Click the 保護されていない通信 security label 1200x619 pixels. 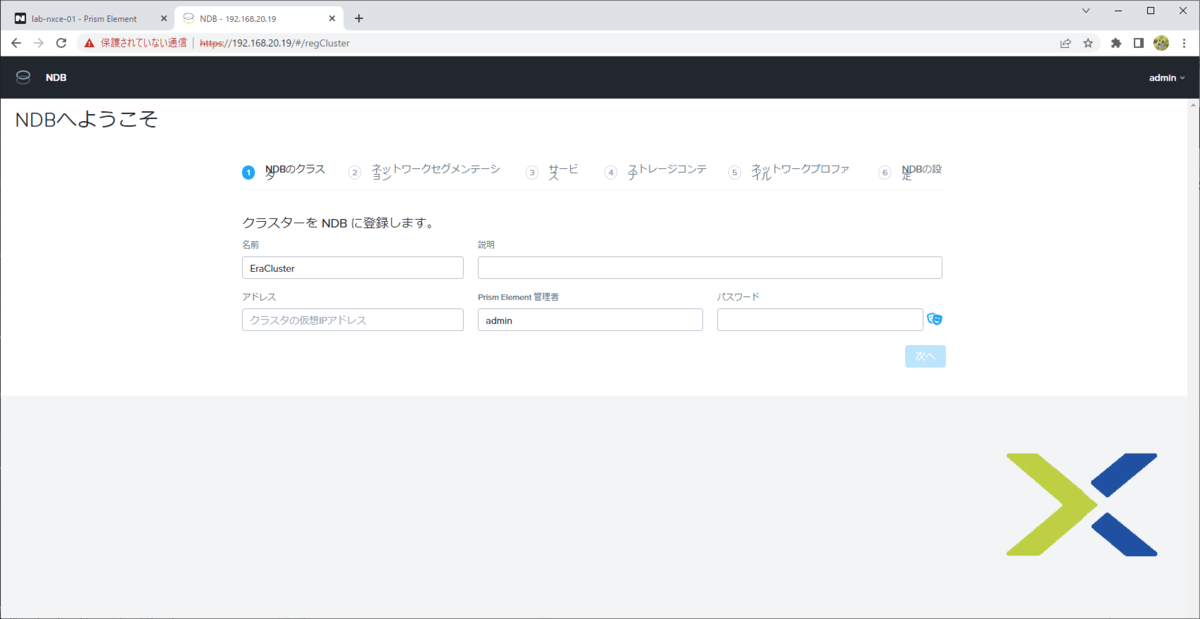point(144,43)
